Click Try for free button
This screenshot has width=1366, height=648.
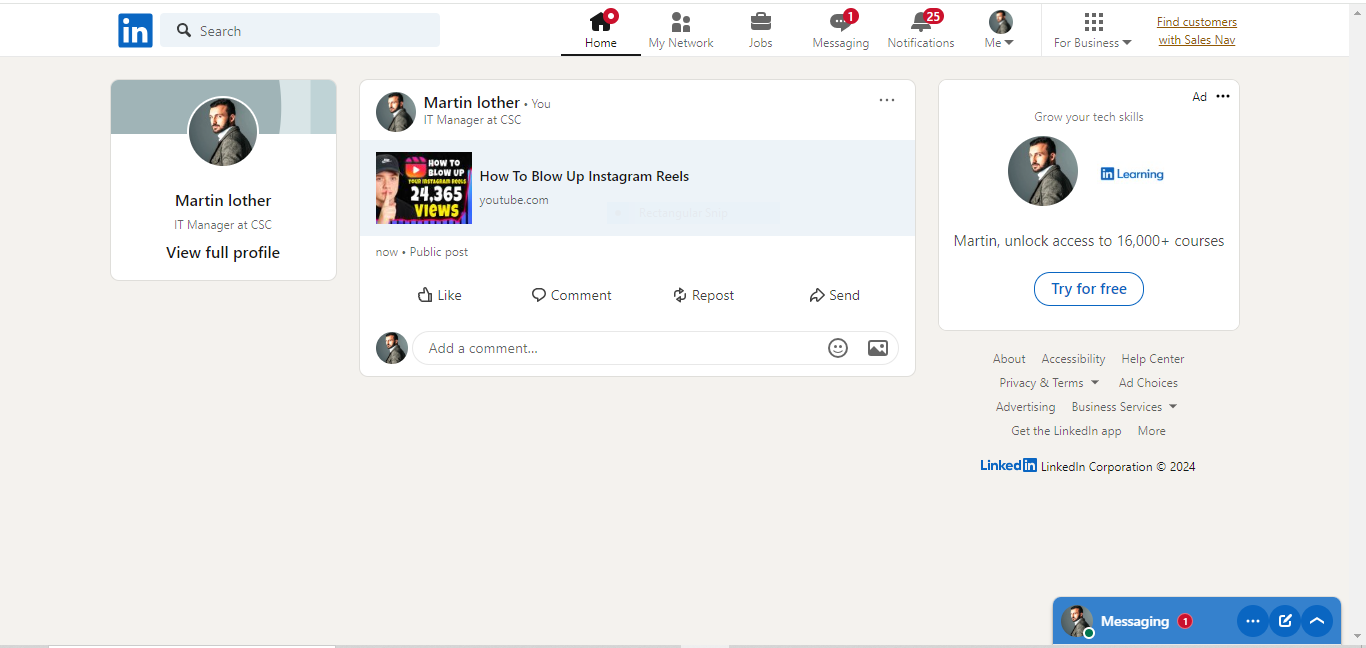click(x=1089, y=289)
